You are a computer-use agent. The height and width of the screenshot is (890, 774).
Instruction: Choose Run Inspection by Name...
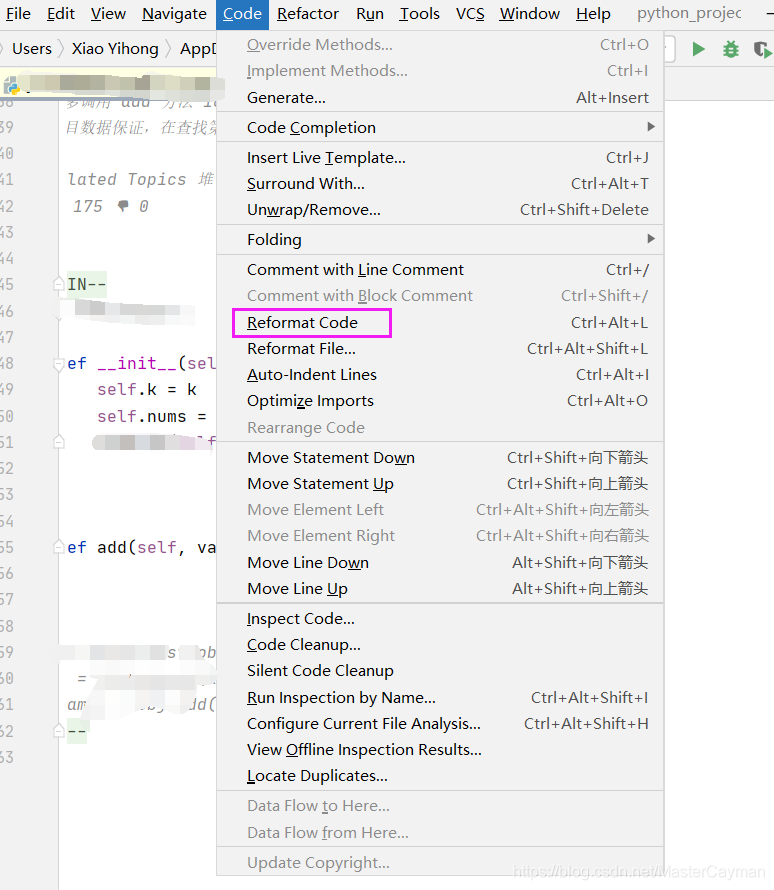coord(440,698)
